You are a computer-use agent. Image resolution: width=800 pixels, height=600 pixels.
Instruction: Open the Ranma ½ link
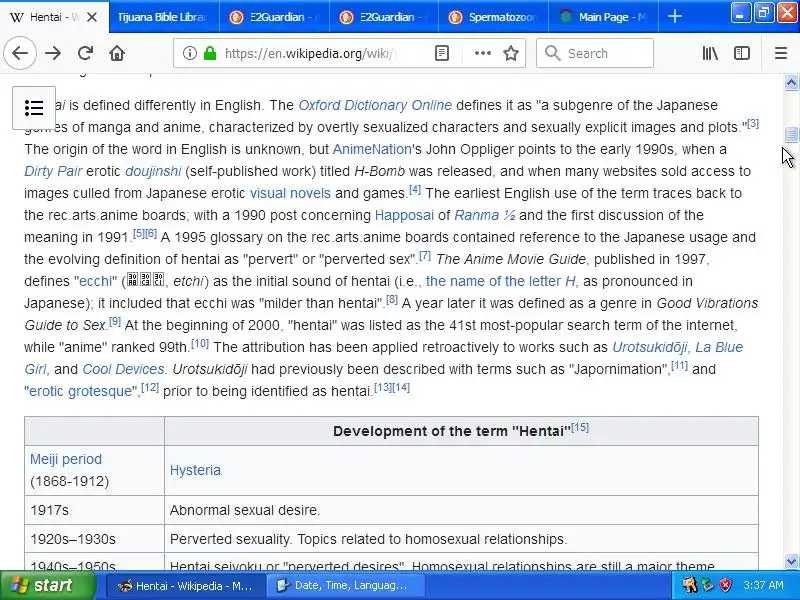click(x=484, y=215)
